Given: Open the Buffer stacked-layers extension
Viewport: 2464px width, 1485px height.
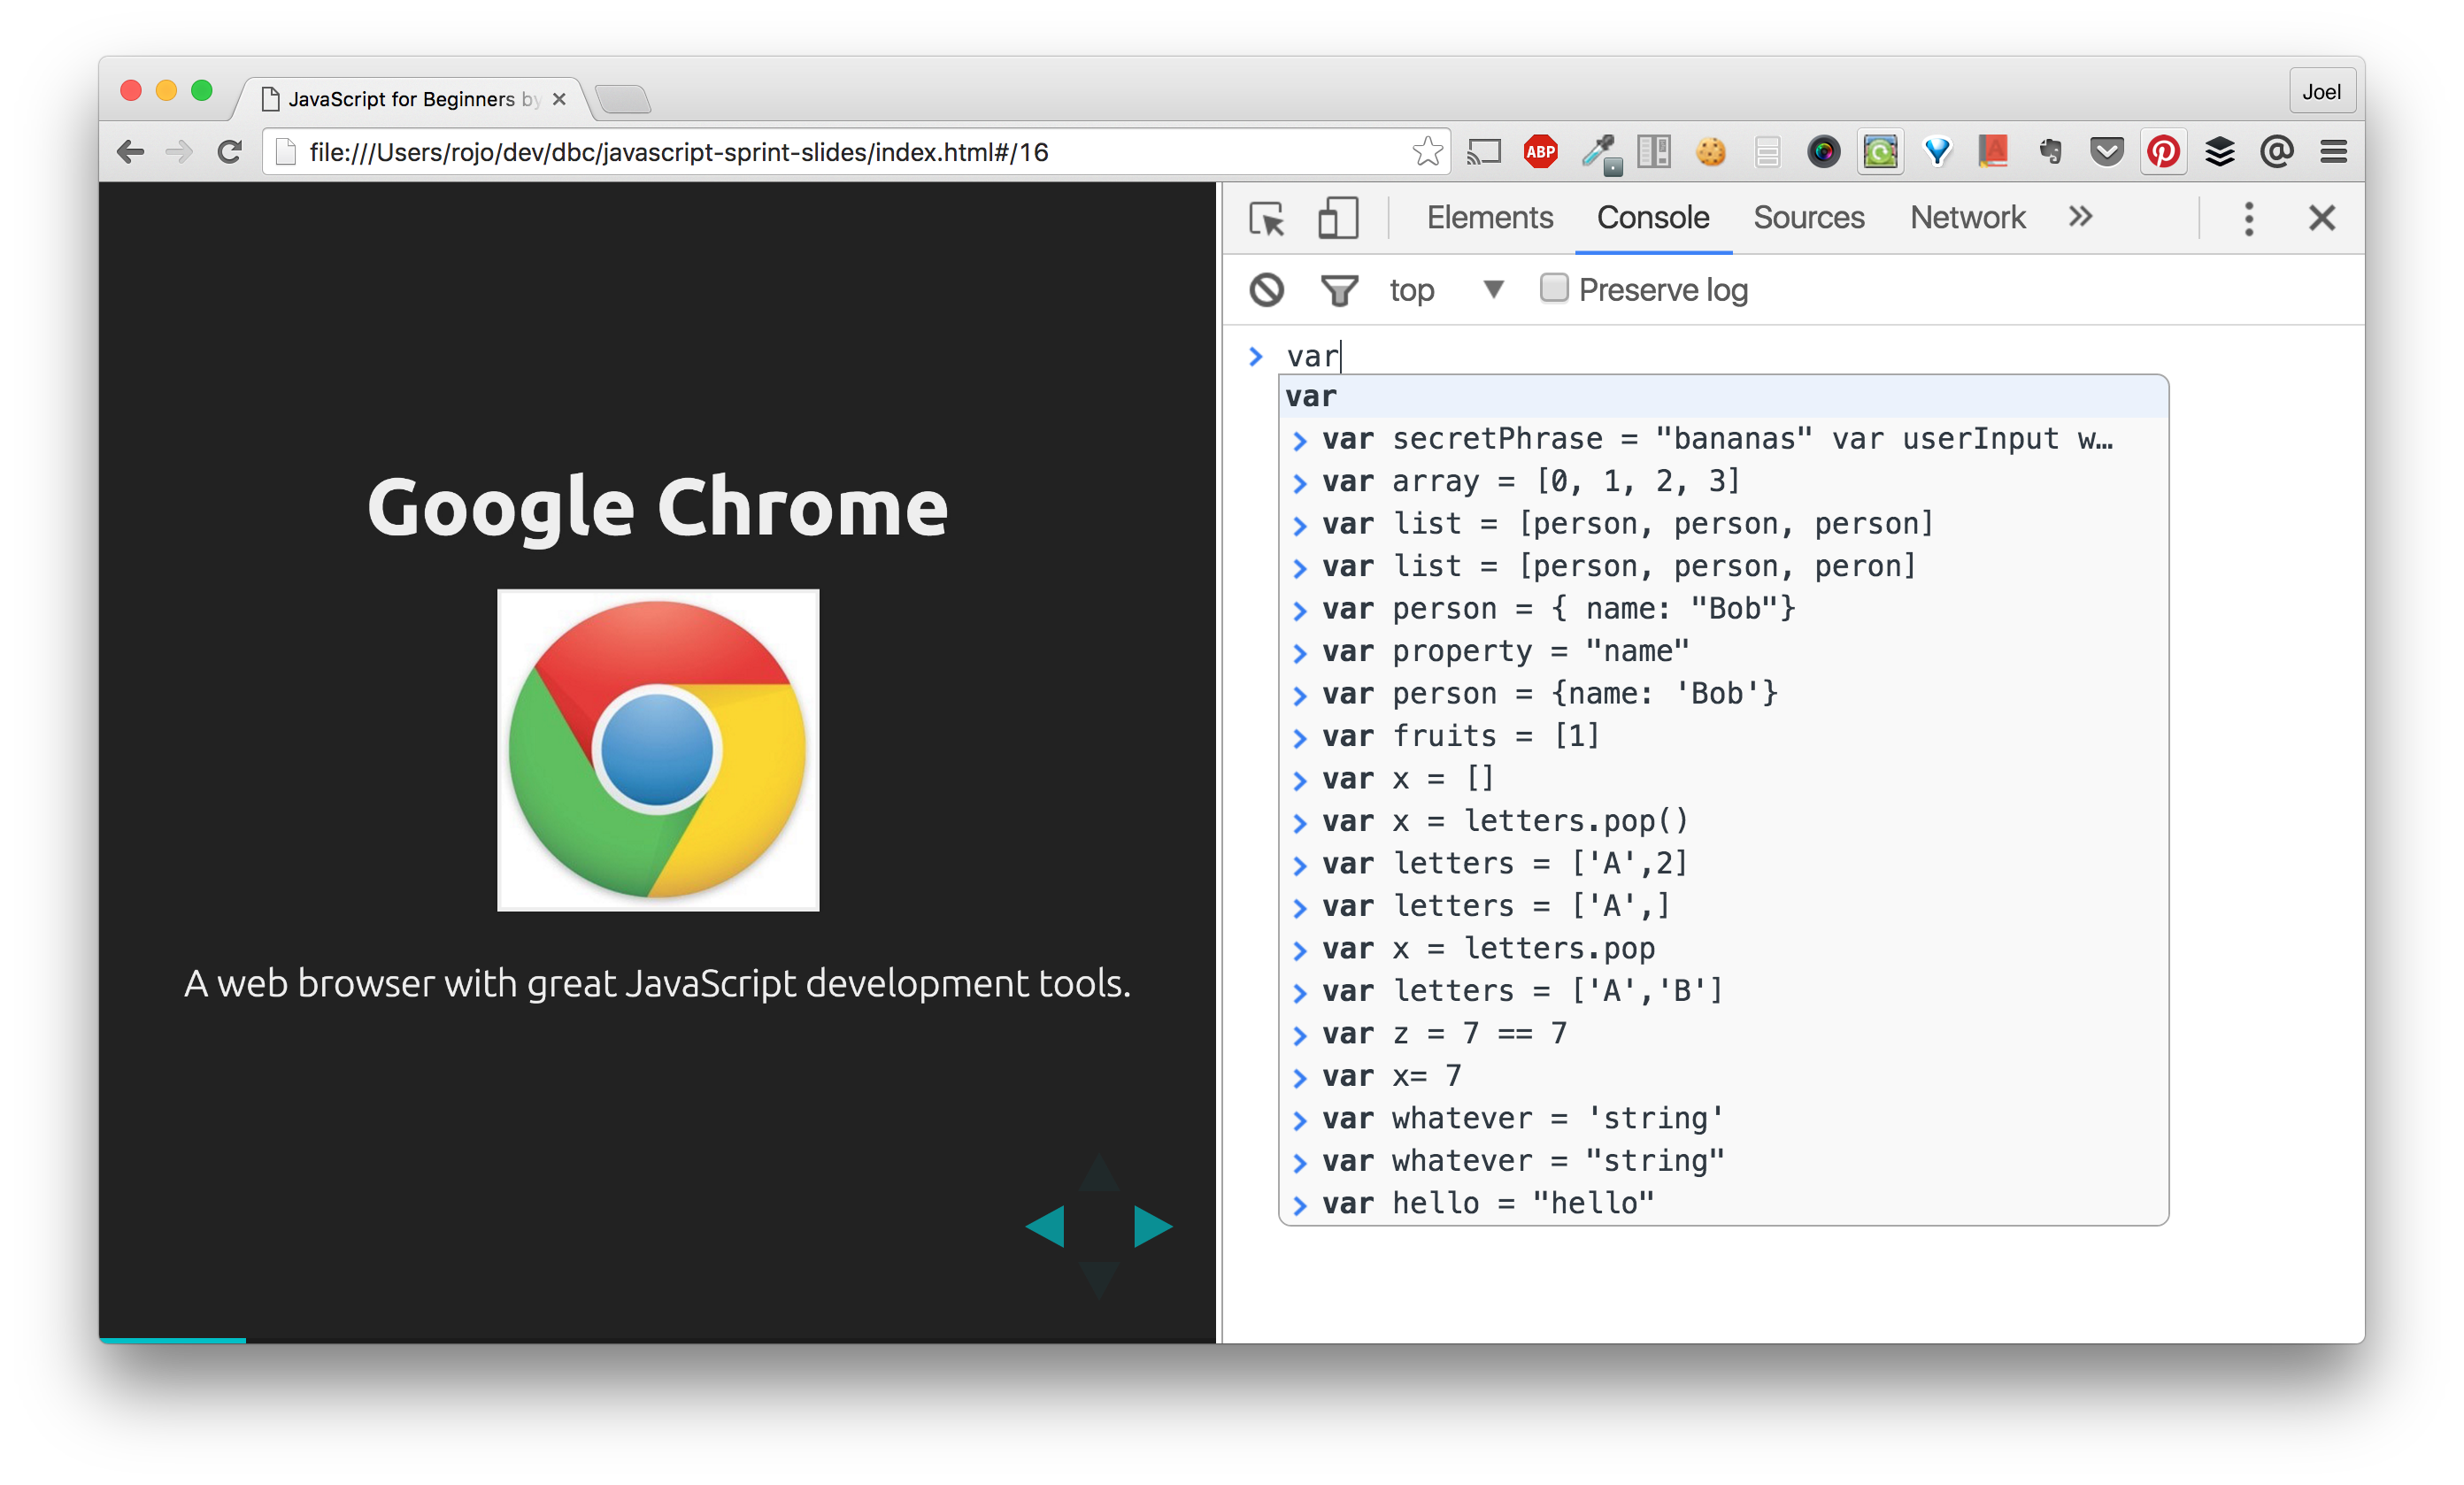Looking at the screenshot, I should tap(2220, 152).
